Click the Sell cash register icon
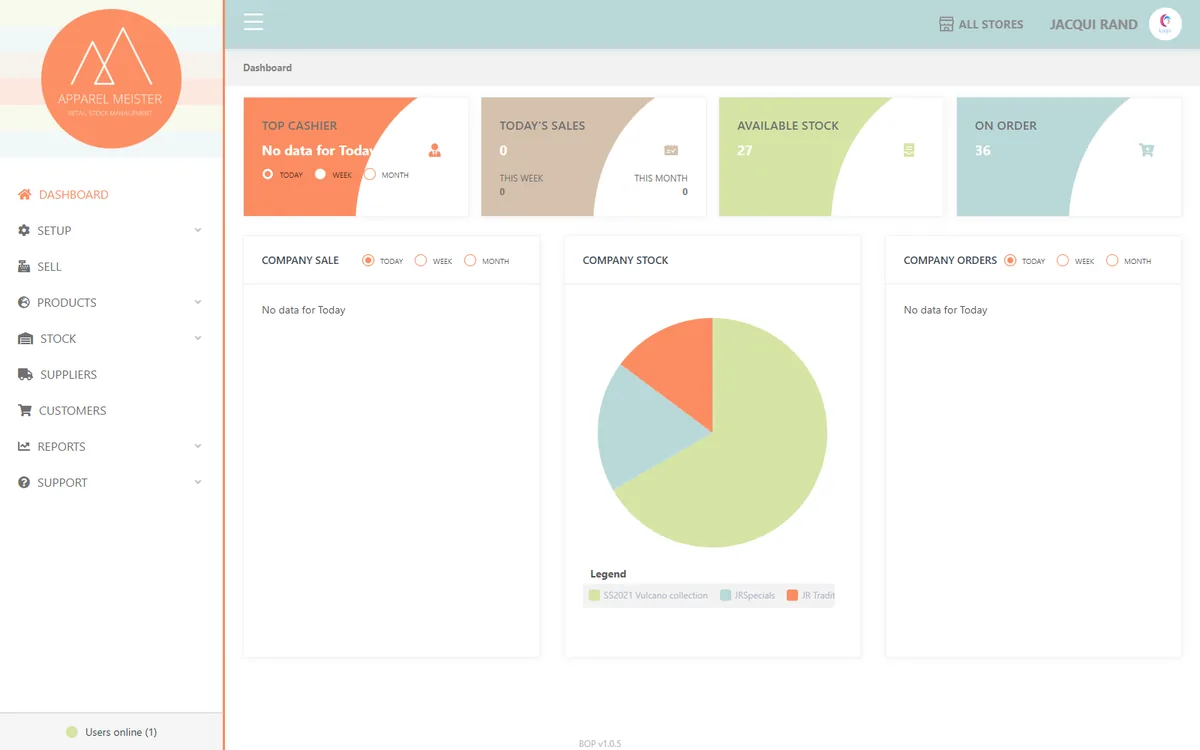 pyautogui.click(x=24, y=267)
